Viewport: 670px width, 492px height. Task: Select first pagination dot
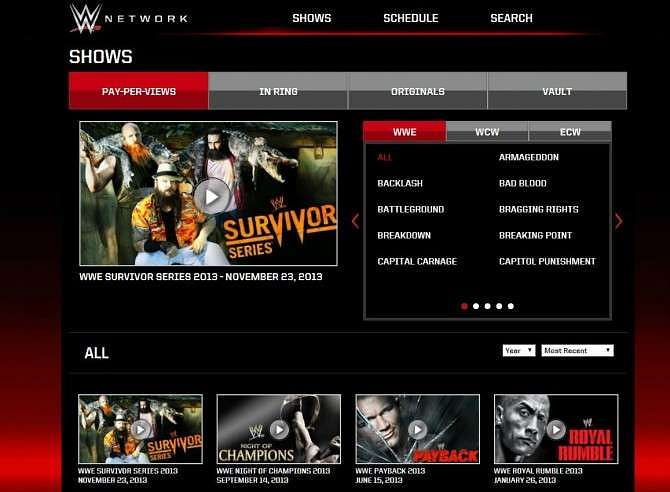(x=464, y=306)
